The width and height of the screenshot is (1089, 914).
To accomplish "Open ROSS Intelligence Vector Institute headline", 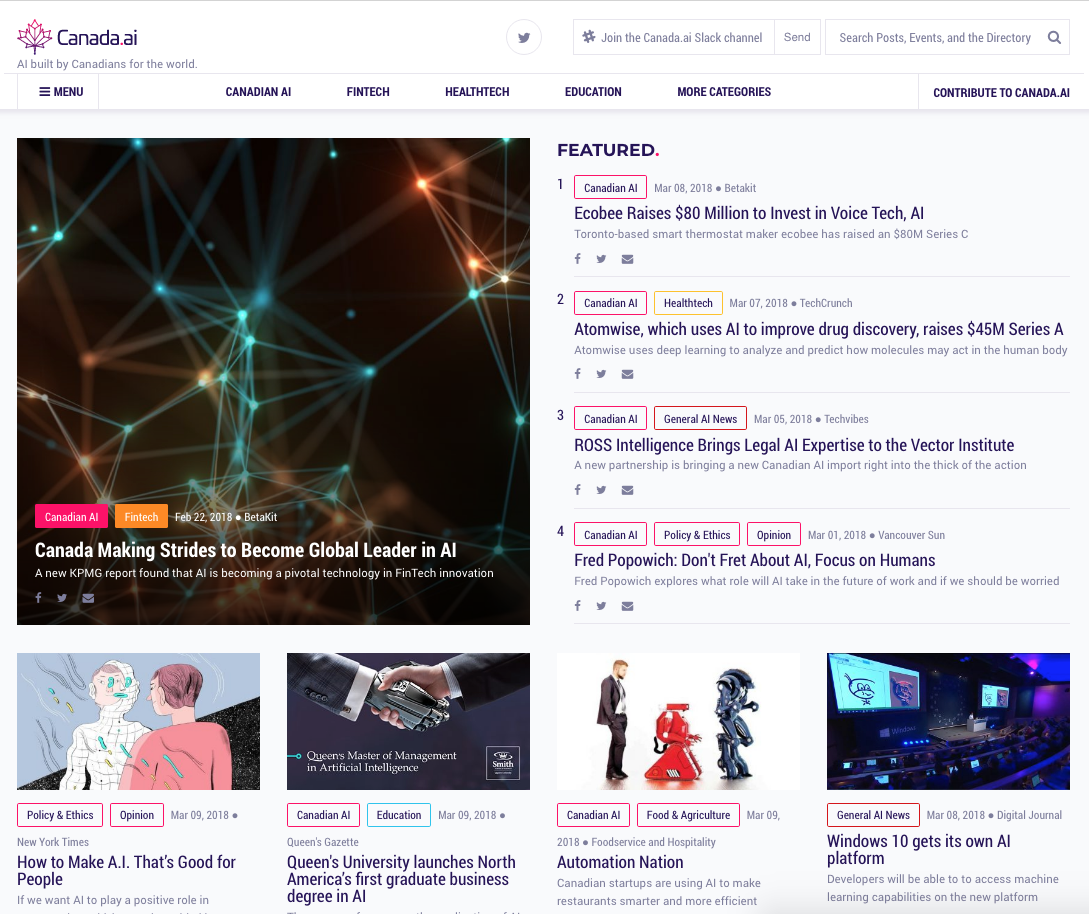I will point(794,445).
